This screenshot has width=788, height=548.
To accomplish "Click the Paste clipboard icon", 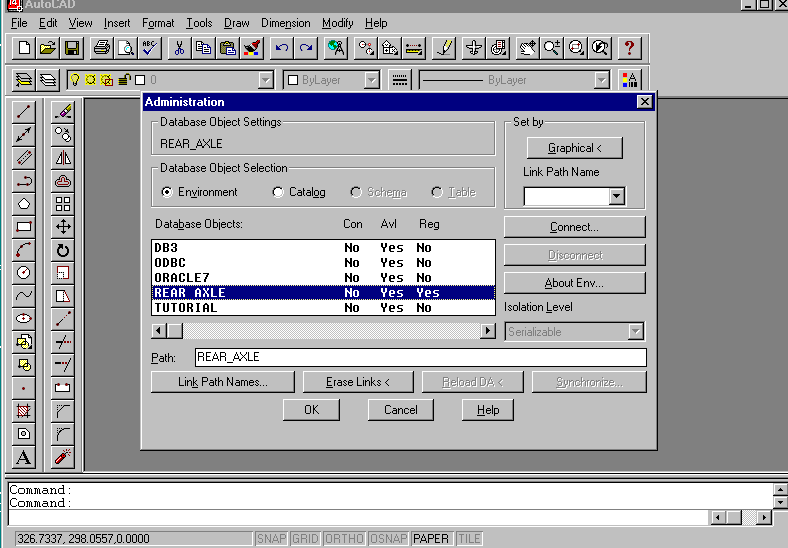I will pyautogui.click(x=228, y=48).
